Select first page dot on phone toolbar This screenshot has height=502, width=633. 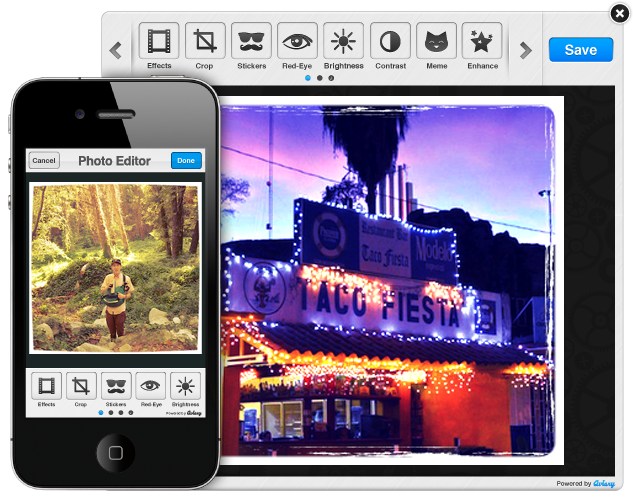click(x=101, y=412)
